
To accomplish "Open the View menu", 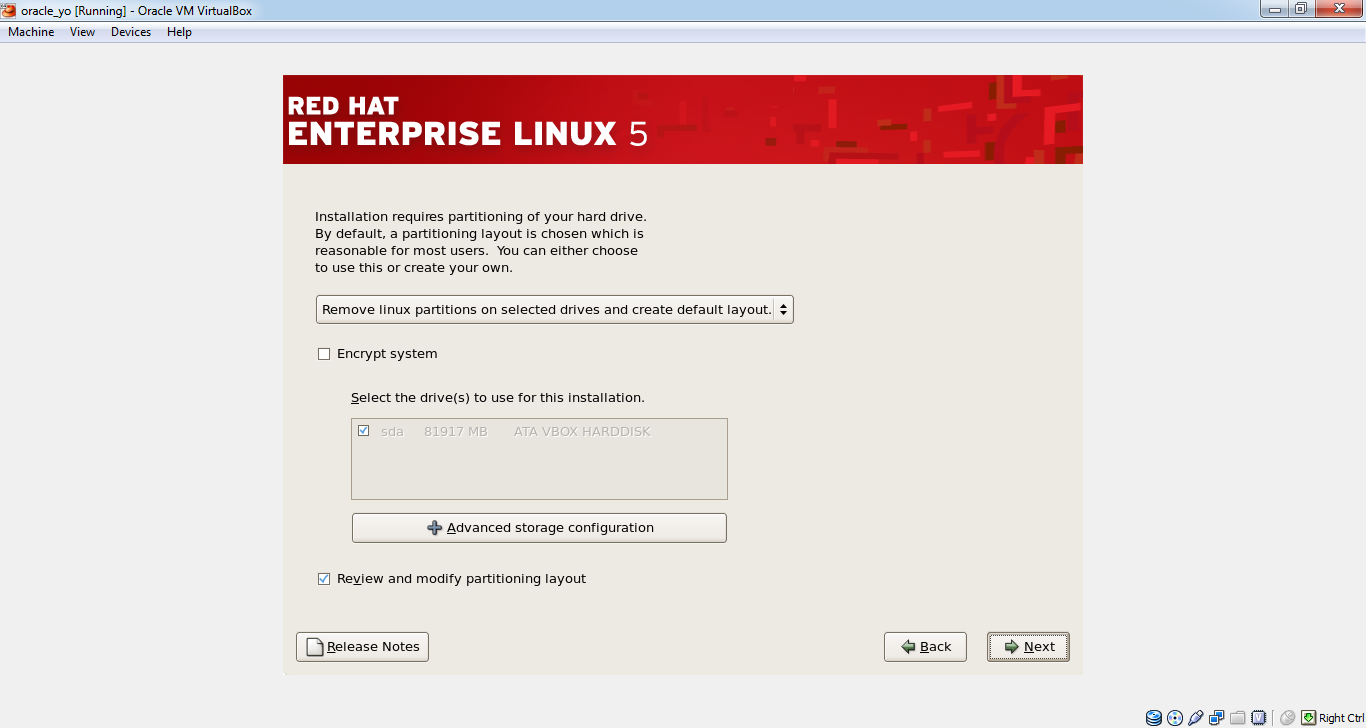I will pyautogui.click(x=83, y=32).
